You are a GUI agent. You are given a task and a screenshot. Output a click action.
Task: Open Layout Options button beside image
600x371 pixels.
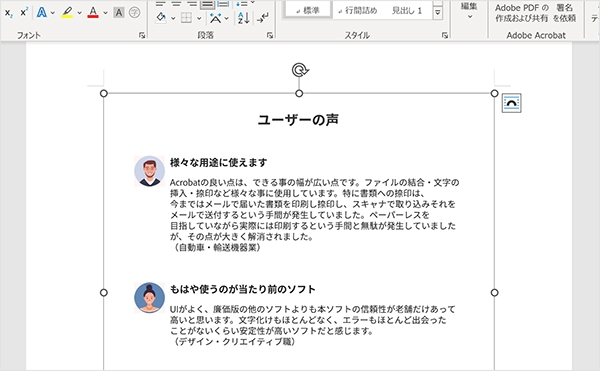(511, 103)
